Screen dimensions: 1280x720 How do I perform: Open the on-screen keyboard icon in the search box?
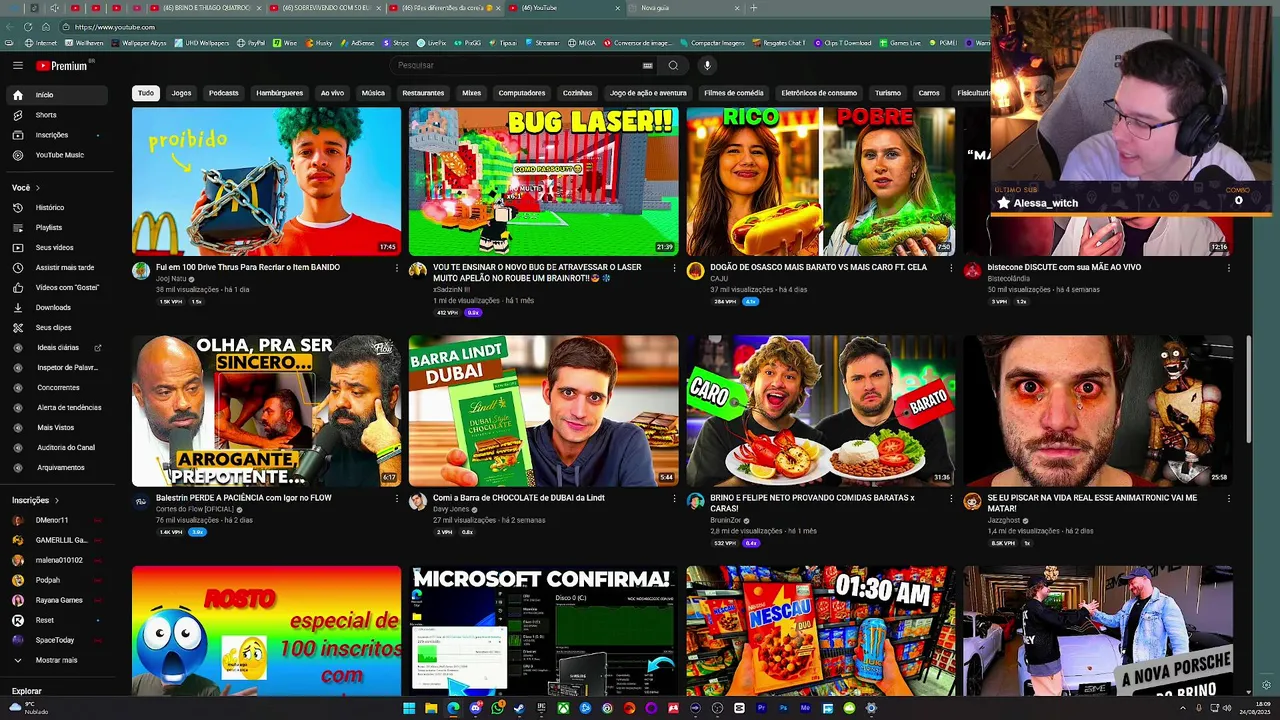point(647,65)
